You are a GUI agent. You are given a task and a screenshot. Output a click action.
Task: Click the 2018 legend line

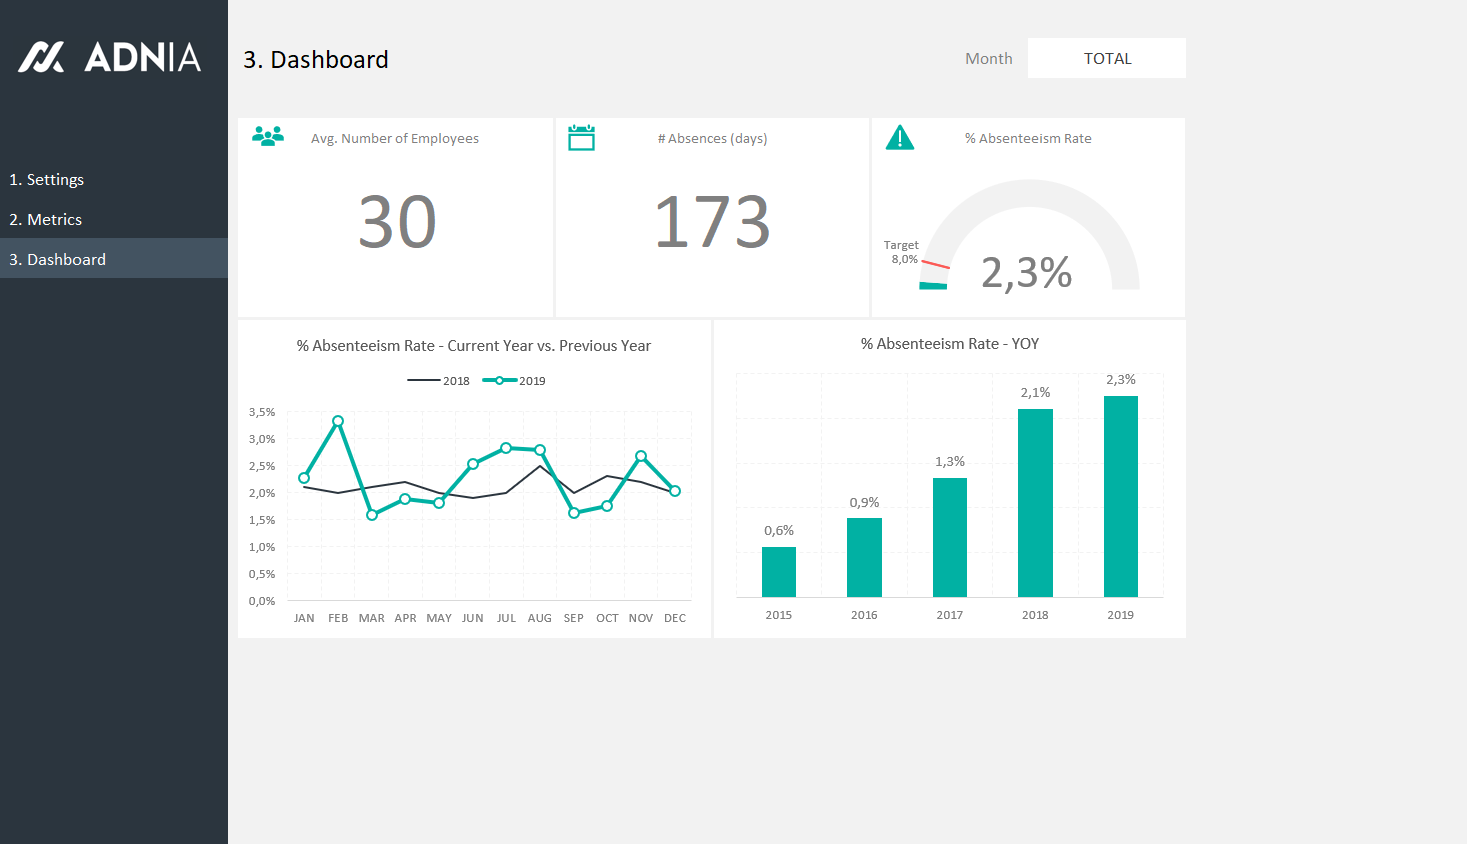click(x=424, y=381)
